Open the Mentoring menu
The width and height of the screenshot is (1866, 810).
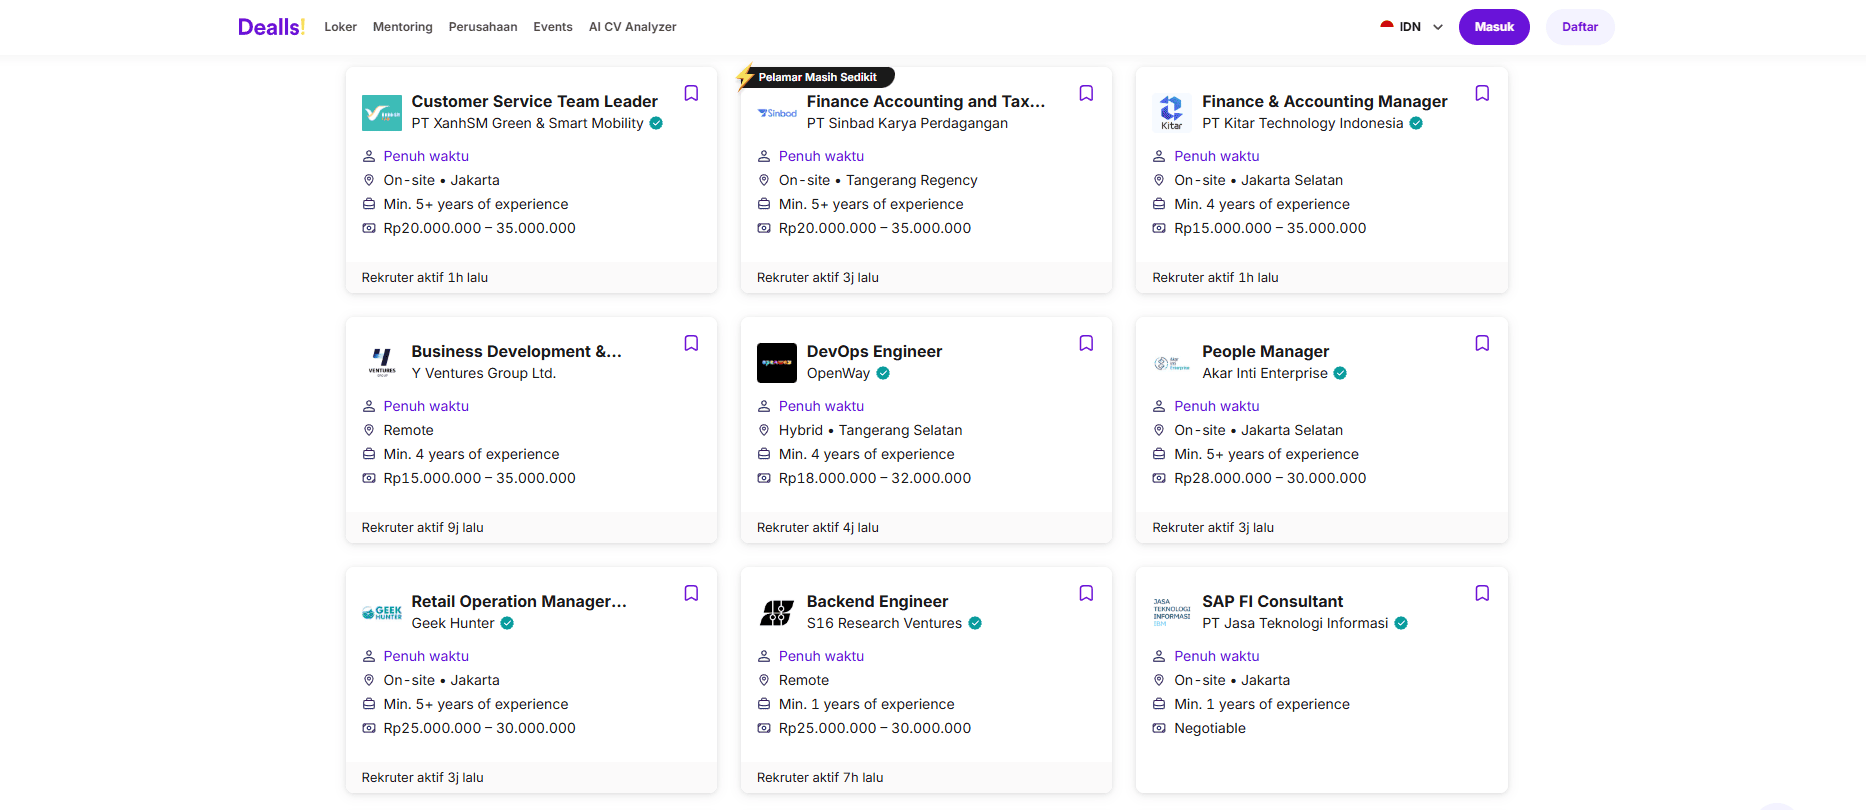[x=403, y=27]
